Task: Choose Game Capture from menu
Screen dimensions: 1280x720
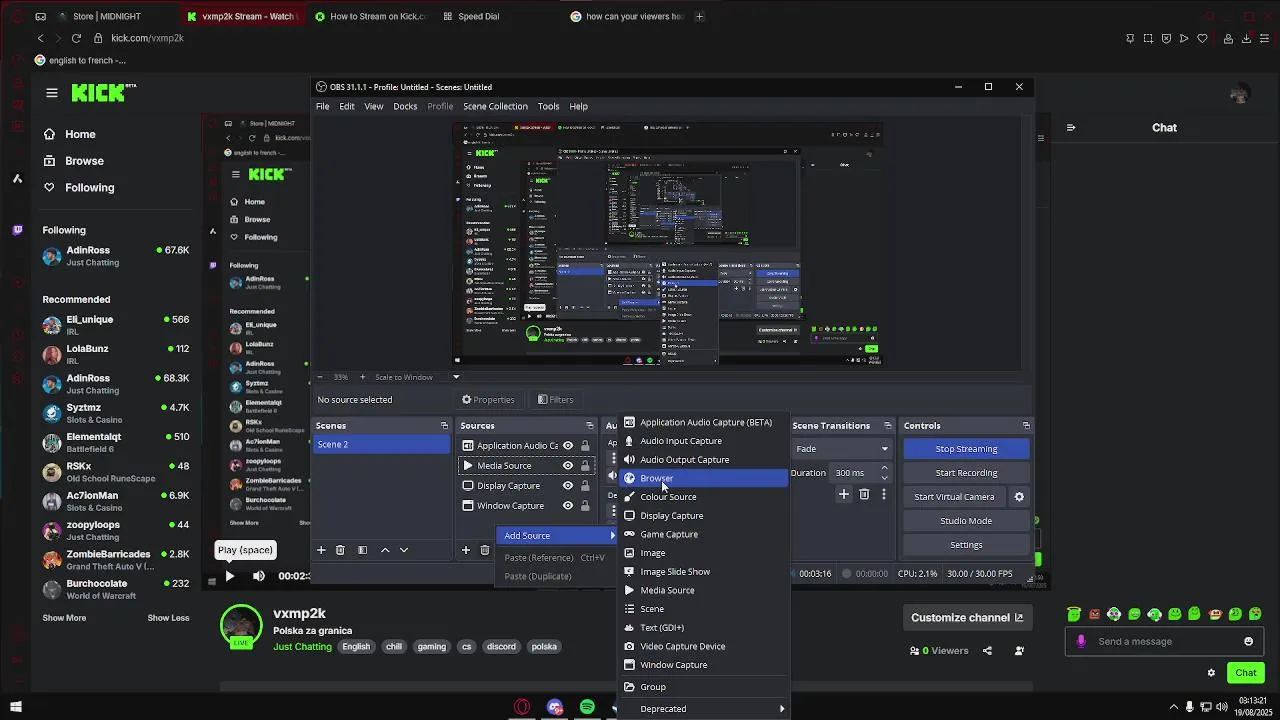Action: point(703,534)
